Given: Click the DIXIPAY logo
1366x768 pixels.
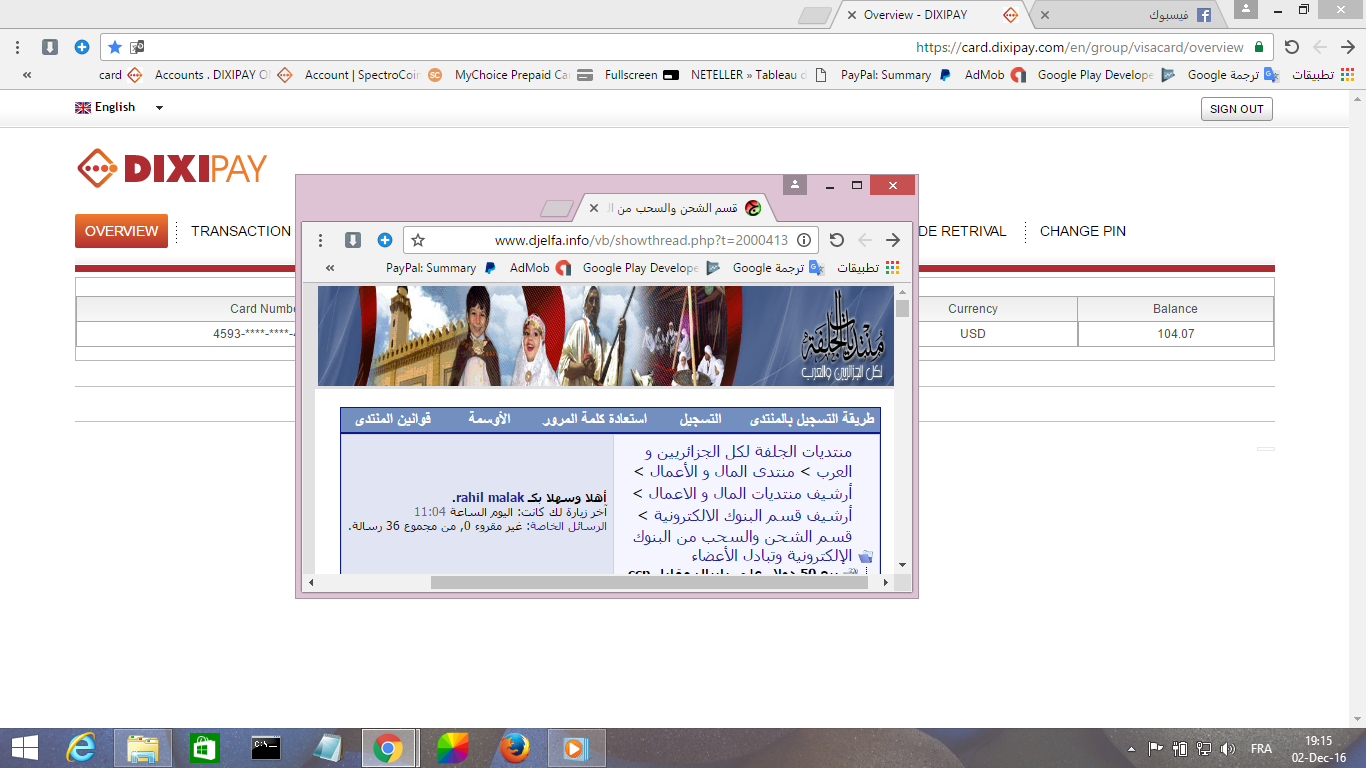Looking at the screenshot, I should (x=172, y=168).
